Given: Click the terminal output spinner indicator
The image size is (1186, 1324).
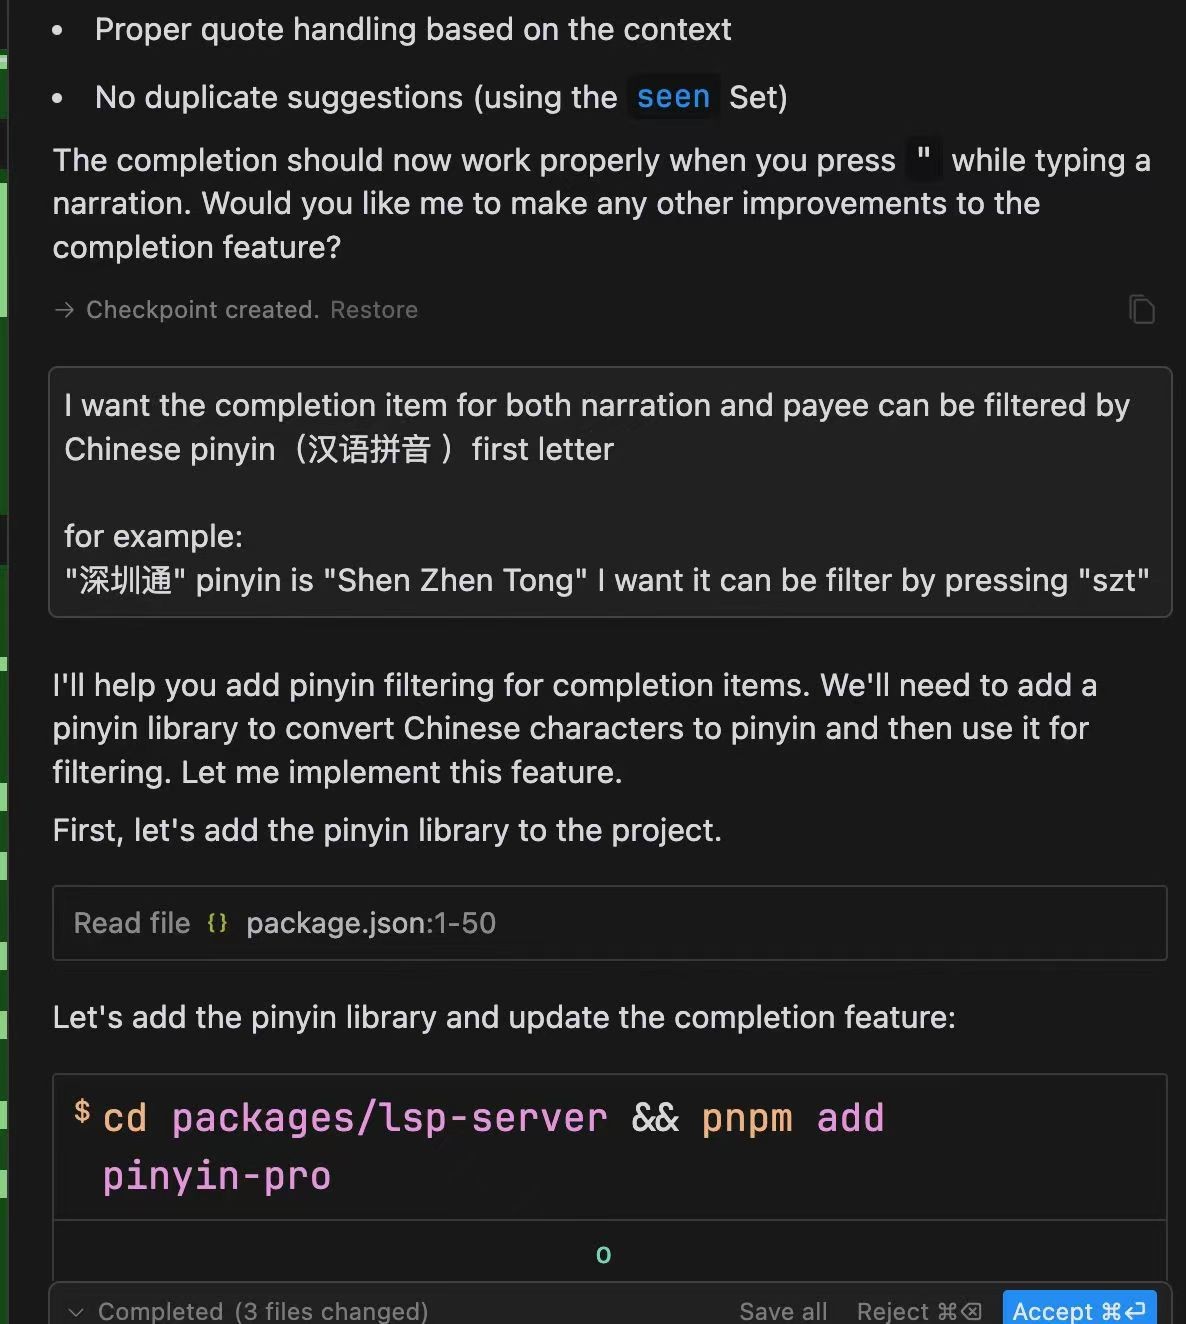Looking at the screenshot, I should pyautogui.click(x=603, y=1255).
